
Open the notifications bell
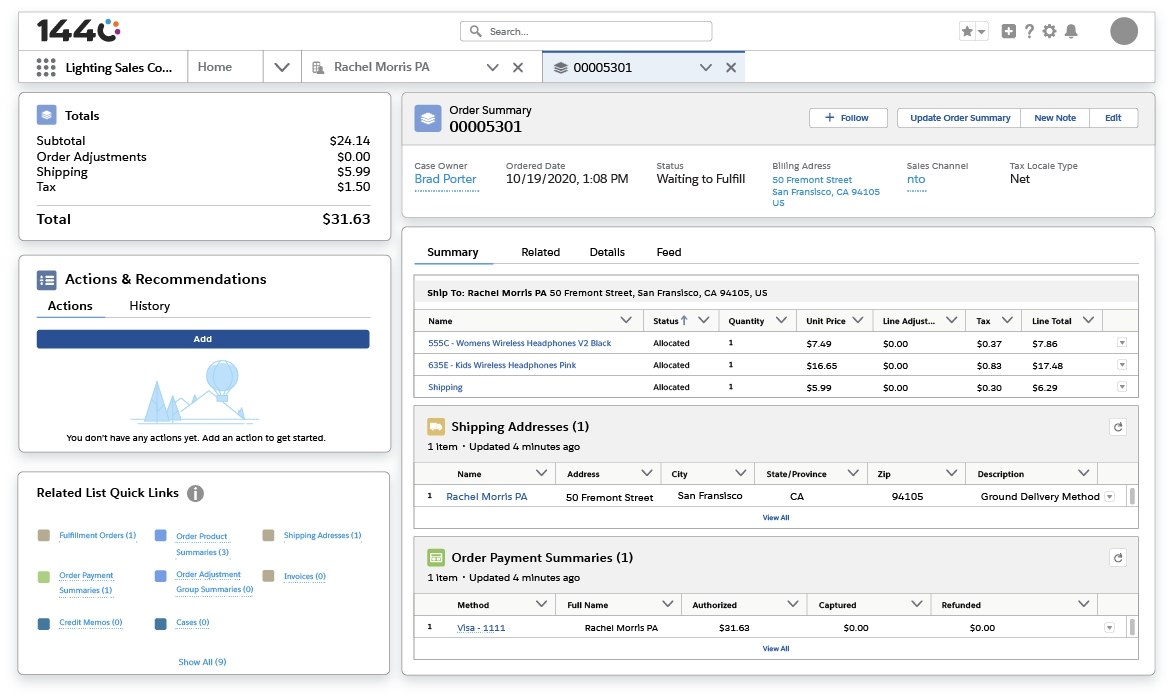(1071, 31)
